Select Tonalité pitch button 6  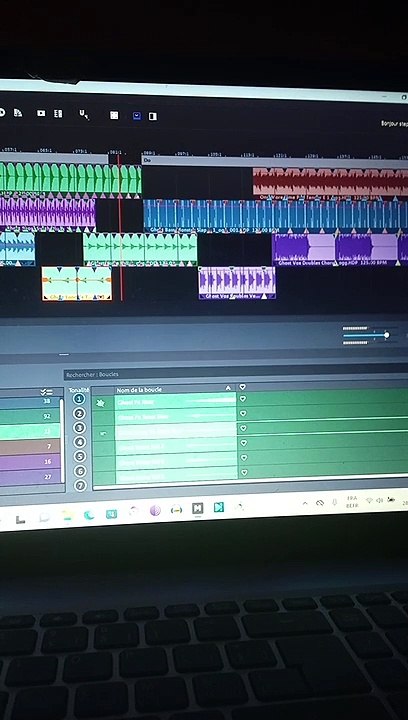point(80,471)
